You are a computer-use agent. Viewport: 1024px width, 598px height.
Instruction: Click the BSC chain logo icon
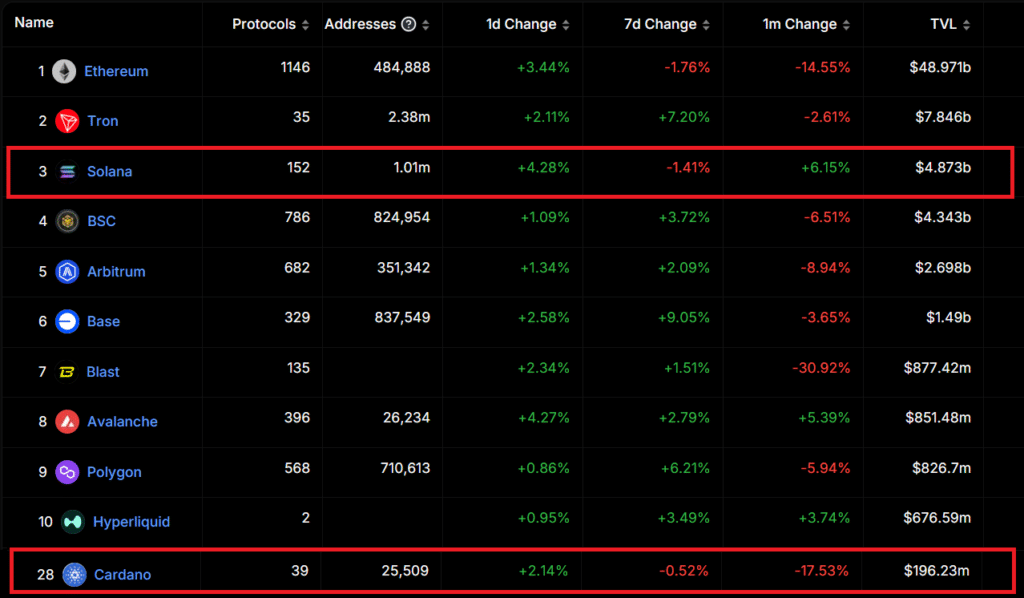pos(67,221)
